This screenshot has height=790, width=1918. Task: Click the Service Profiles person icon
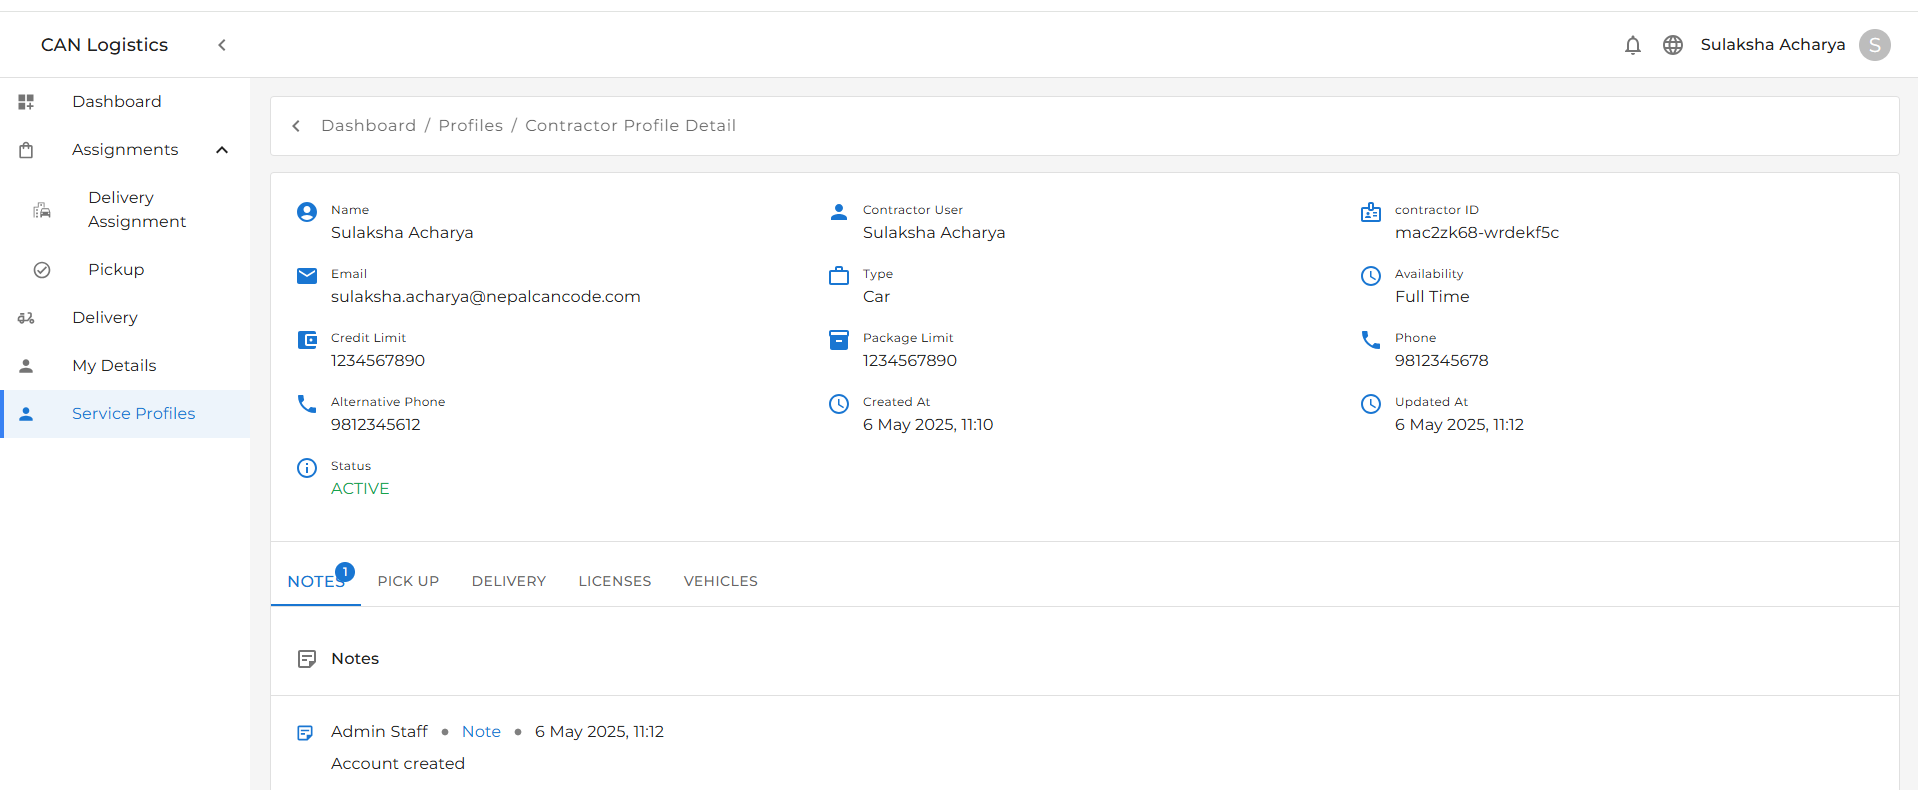coord(27,414)
